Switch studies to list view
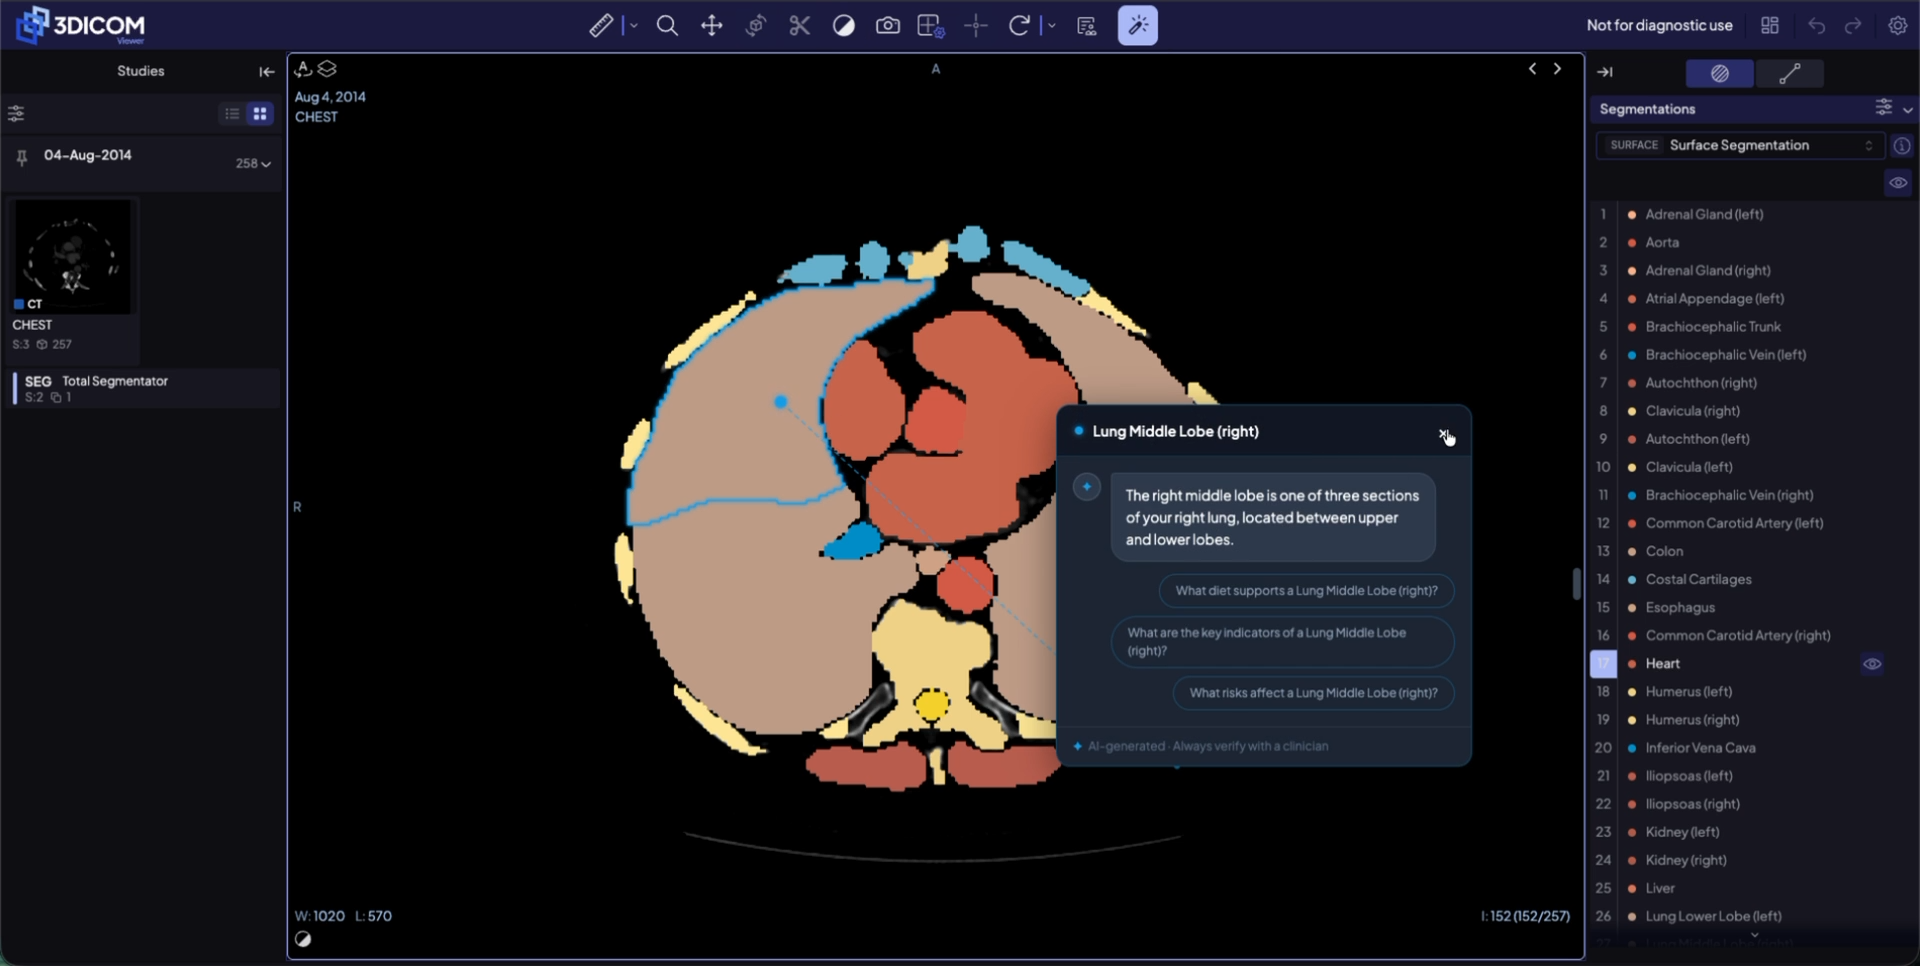Viewport: 1920px width, 966px height. tap(232, 113)
